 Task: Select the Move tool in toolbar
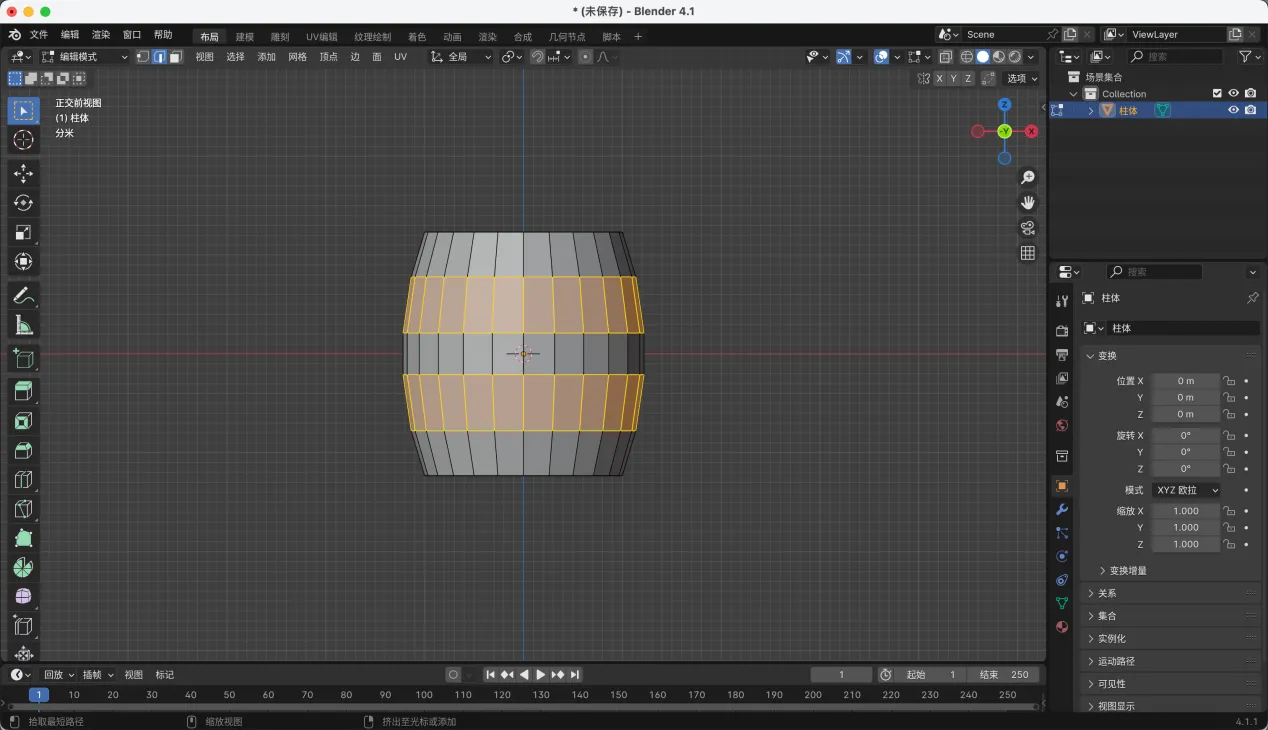pyautogui.click(x=23, y=174)
